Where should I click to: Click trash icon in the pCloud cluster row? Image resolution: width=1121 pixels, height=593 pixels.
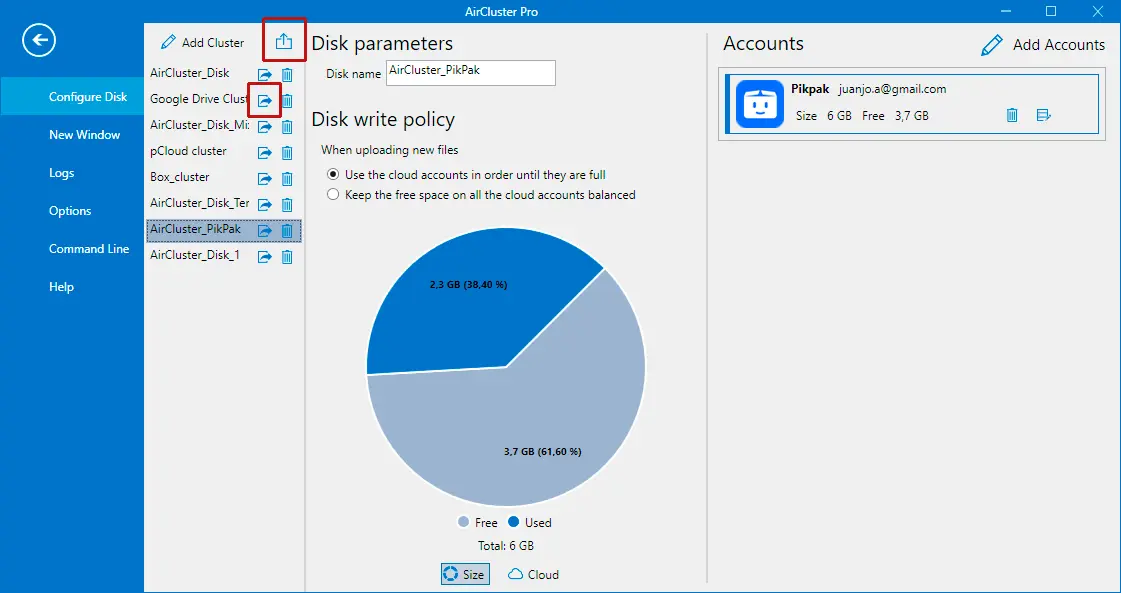tap(287, 152)
